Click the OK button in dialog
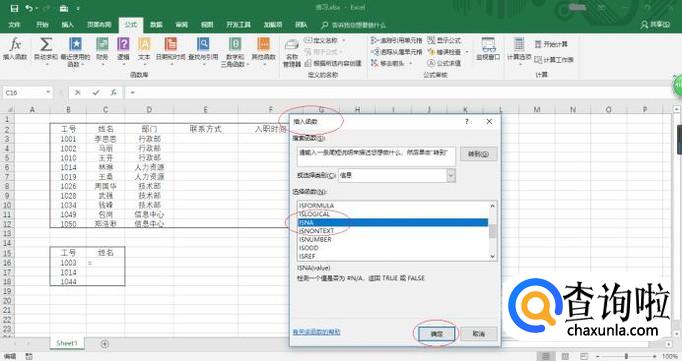The height and width of the screenshot is (361, 682). (436, 334)
